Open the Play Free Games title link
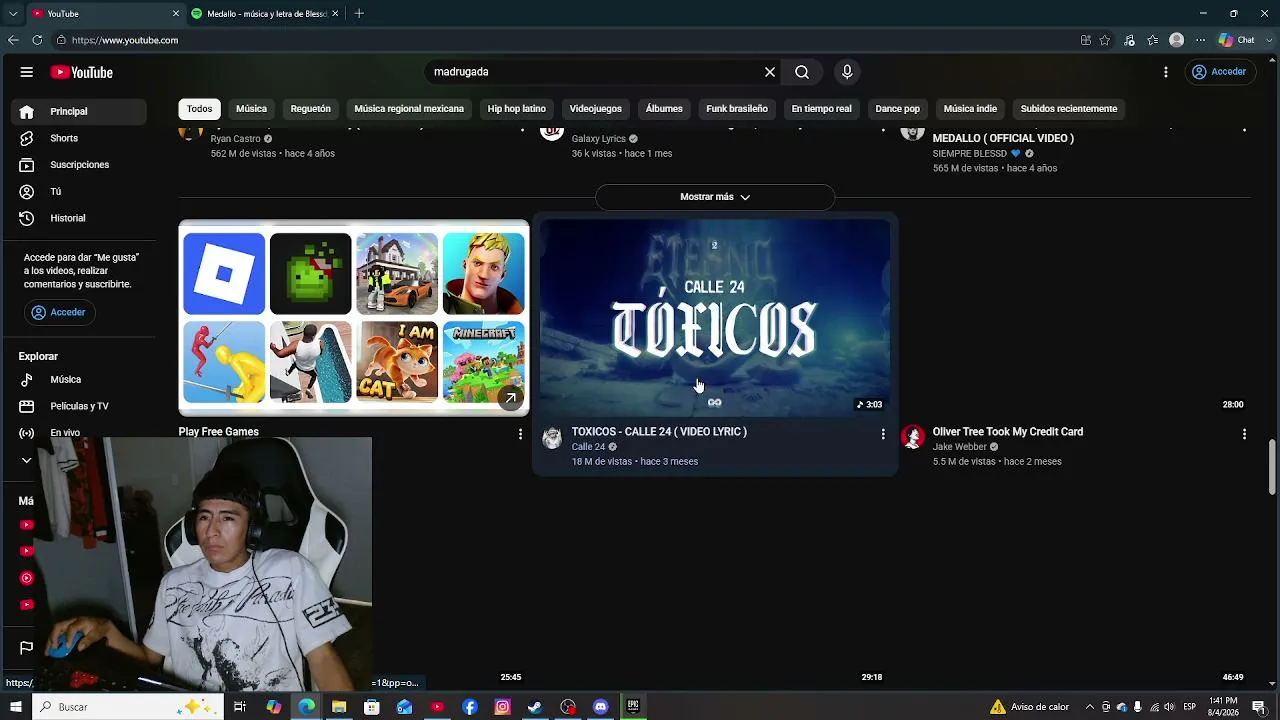 (x=219, y=432)
